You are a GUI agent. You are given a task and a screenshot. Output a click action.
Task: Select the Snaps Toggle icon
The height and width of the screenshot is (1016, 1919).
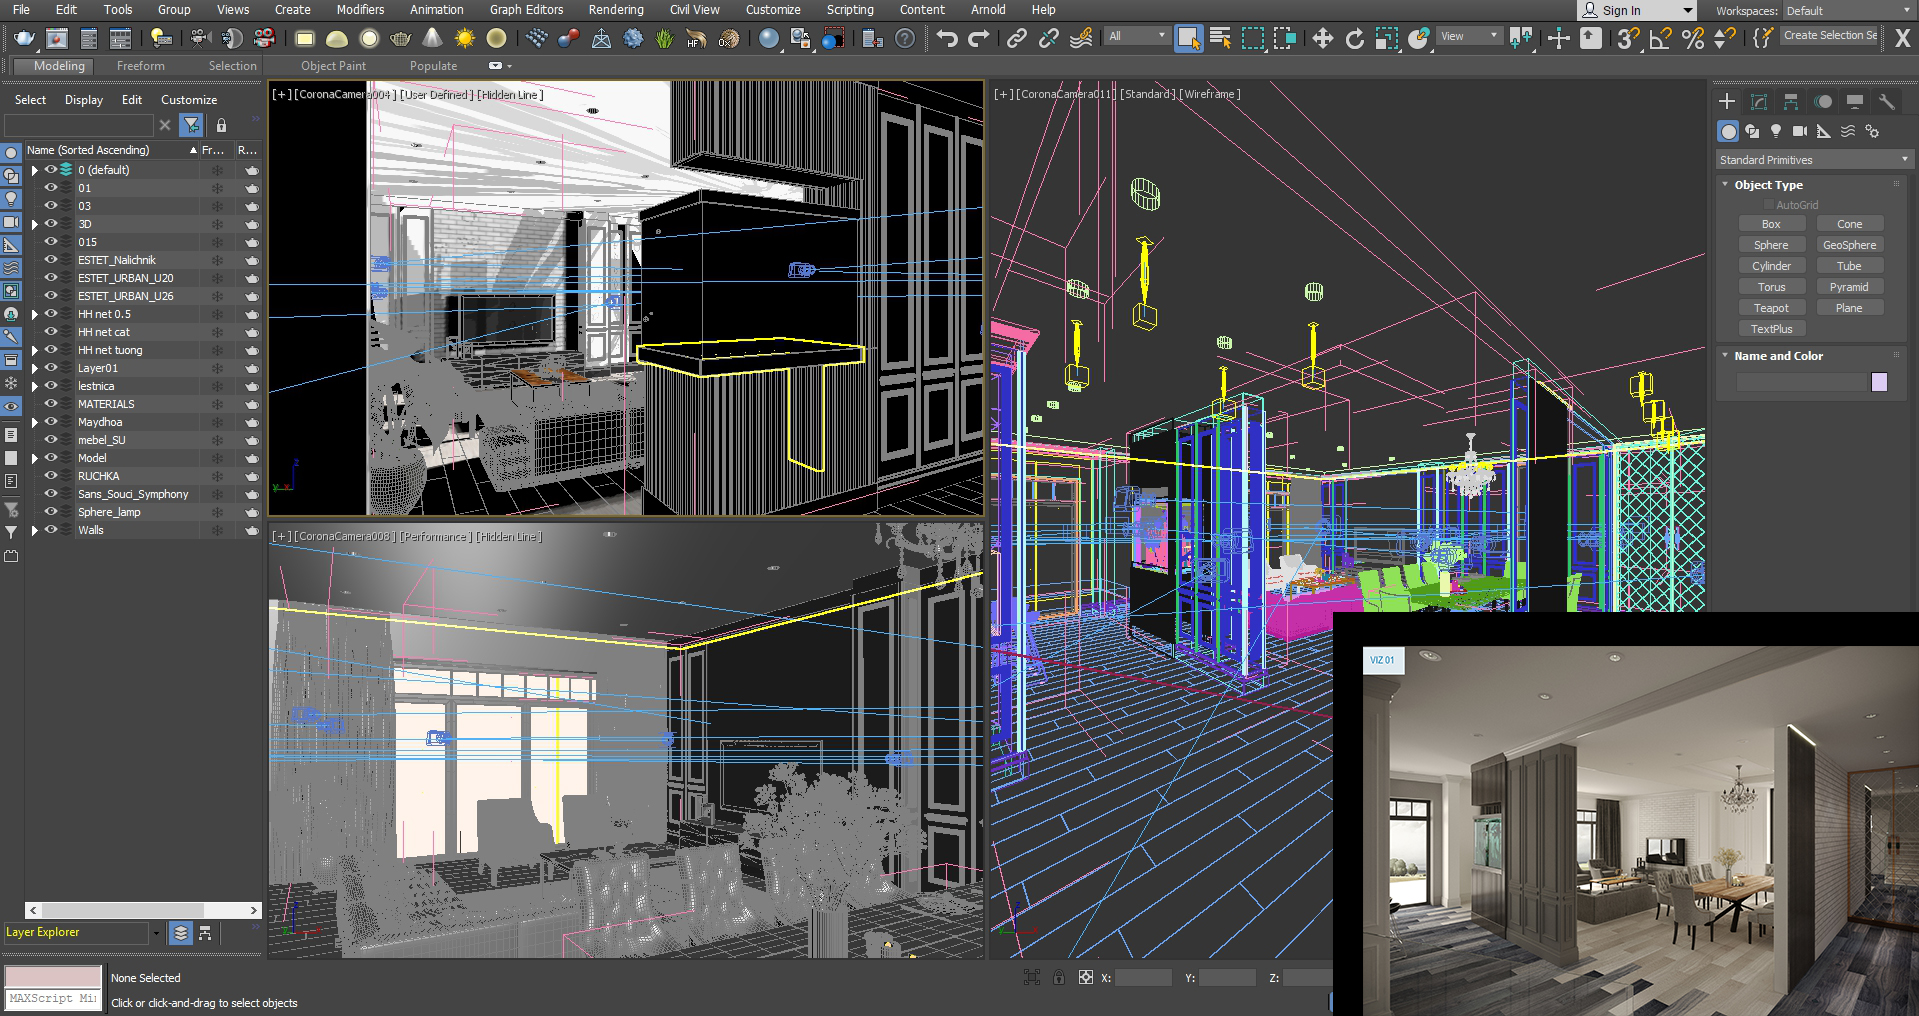tap(1628, 37)
